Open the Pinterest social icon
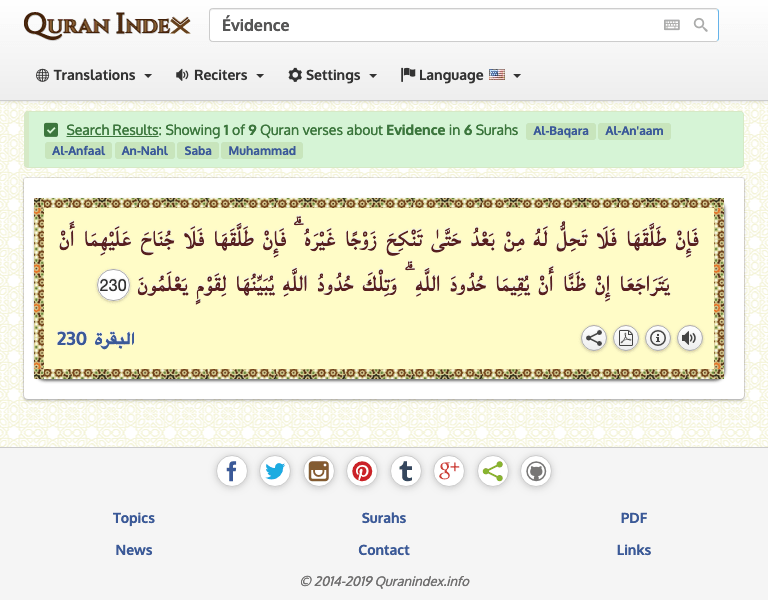The height and width of the screenshot is (600, 768). pyautogui.click(x=362, y=471)
